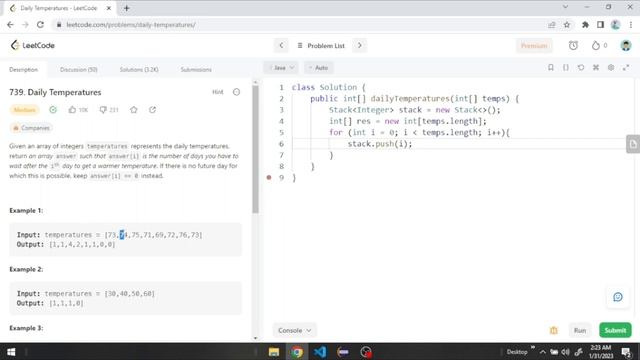Show the Hint for the problem
This screenshot has height=360, width=640.
(218, 92)
